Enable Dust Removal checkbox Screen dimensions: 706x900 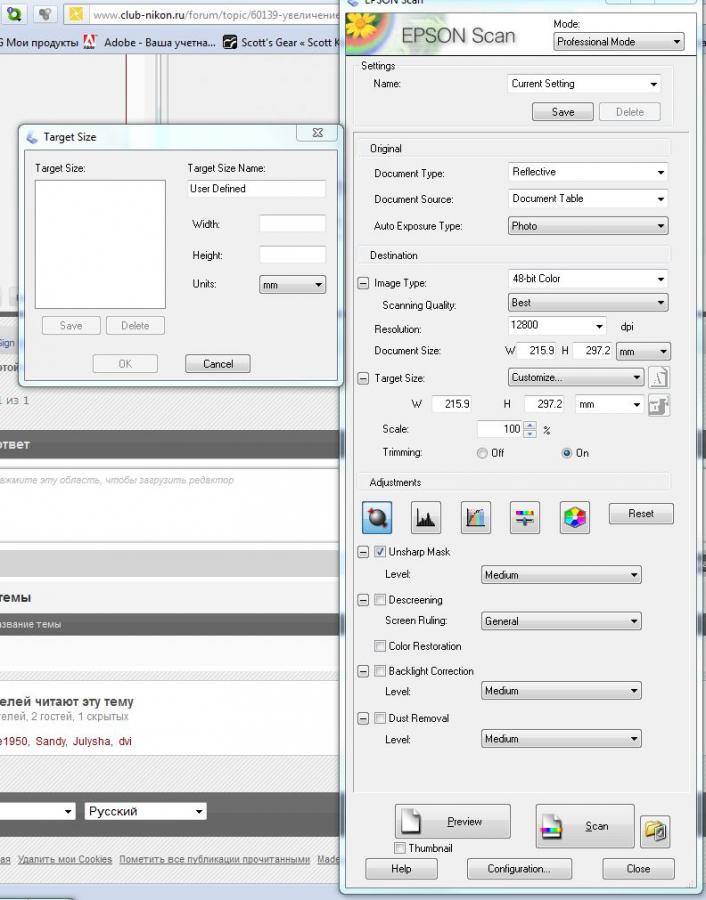point(379,718)
